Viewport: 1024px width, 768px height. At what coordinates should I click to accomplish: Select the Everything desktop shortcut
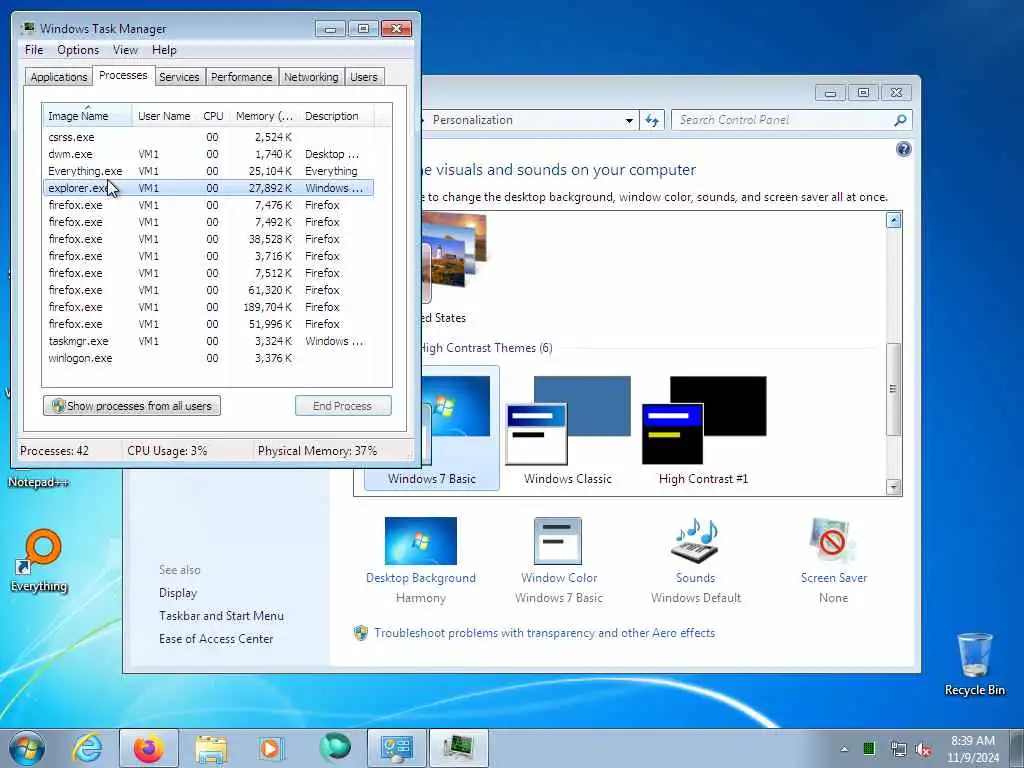tap(39, 560)
